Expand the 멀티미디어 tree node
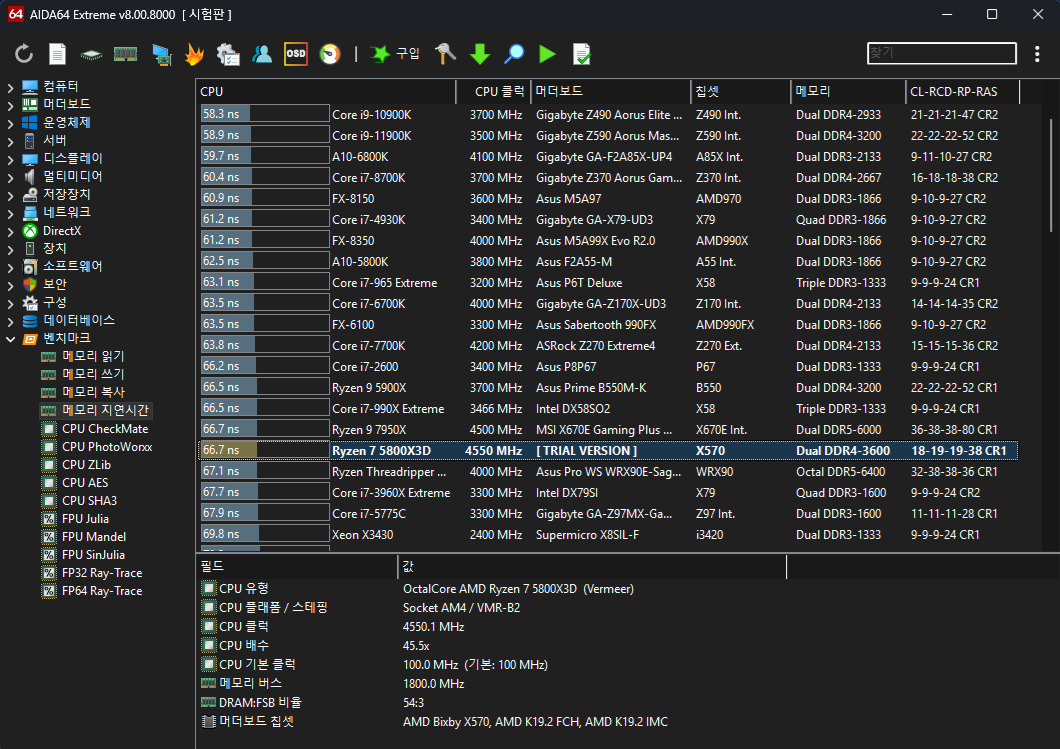 [x=10, y=177]
